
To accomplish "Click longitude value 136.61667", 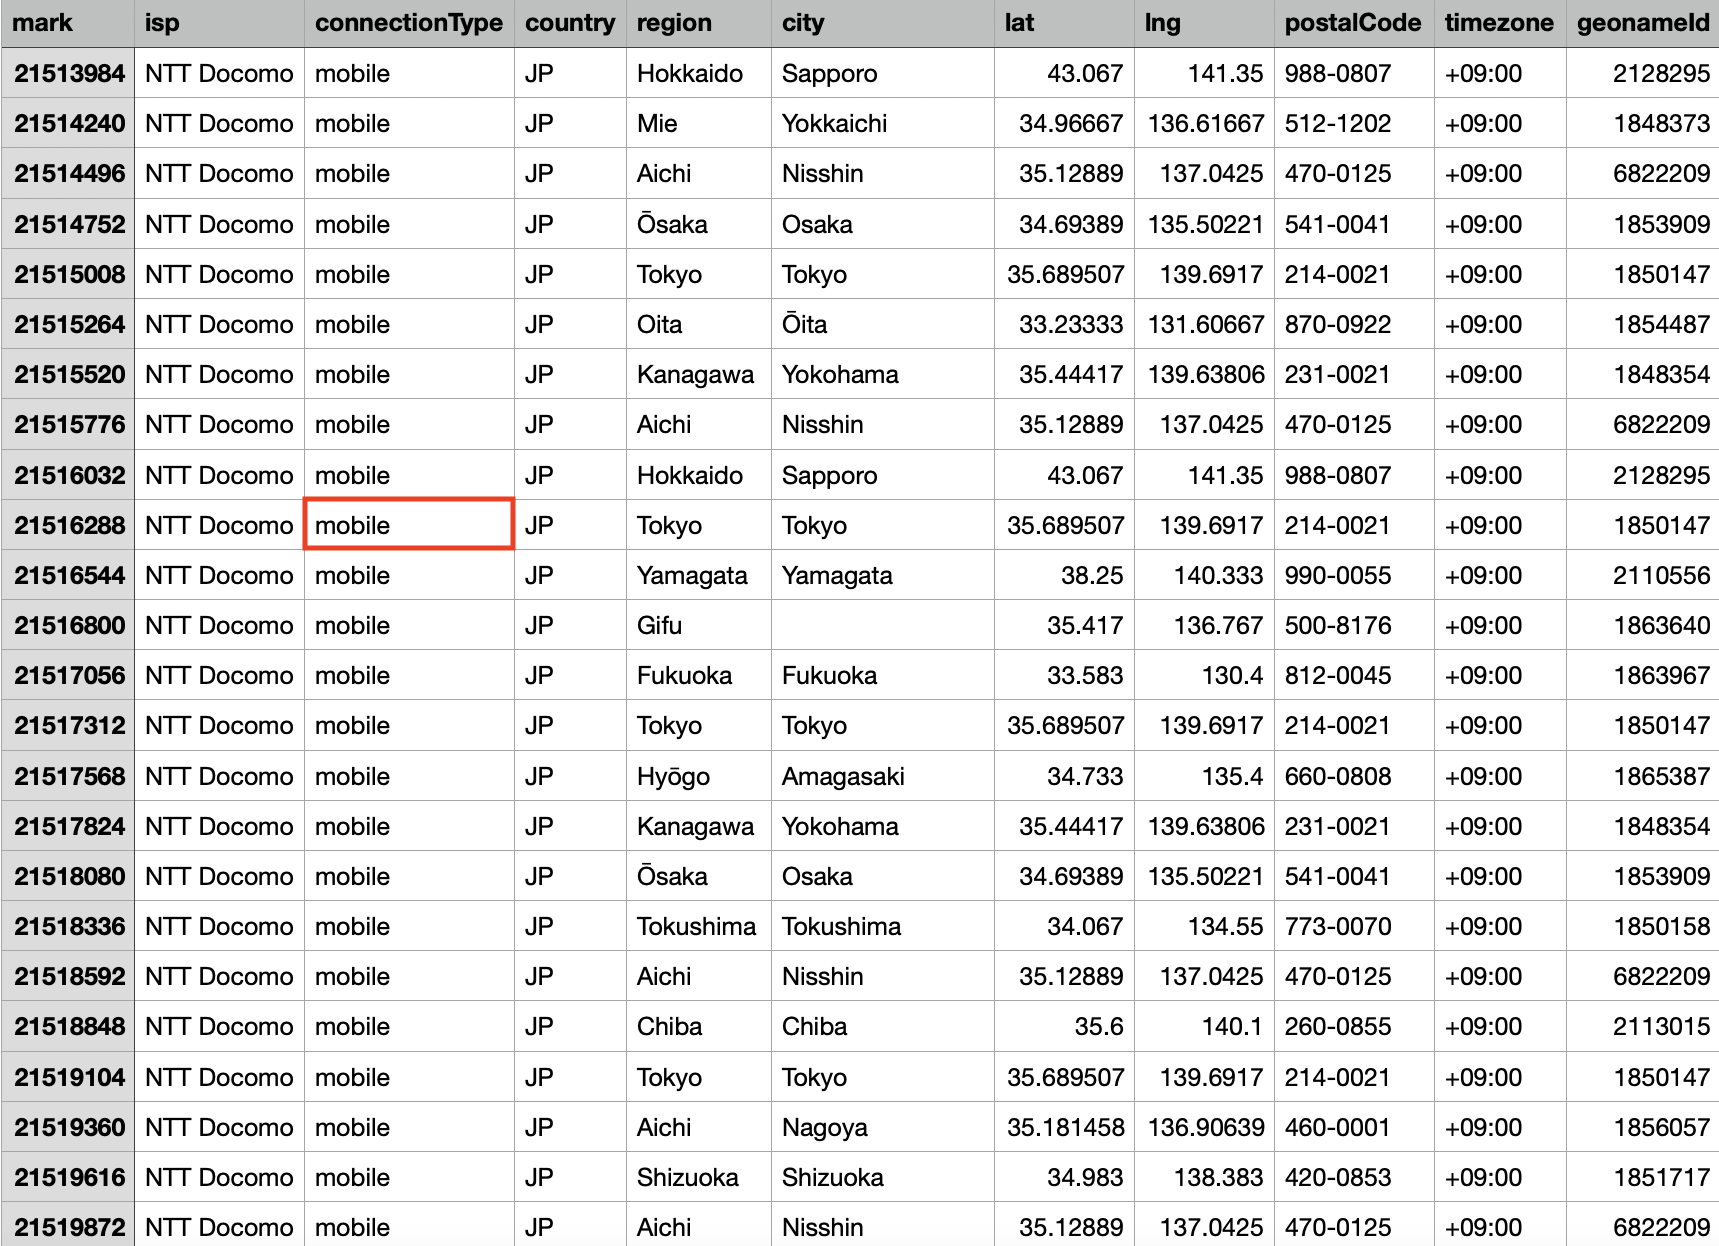I will tap(1204, 123).
